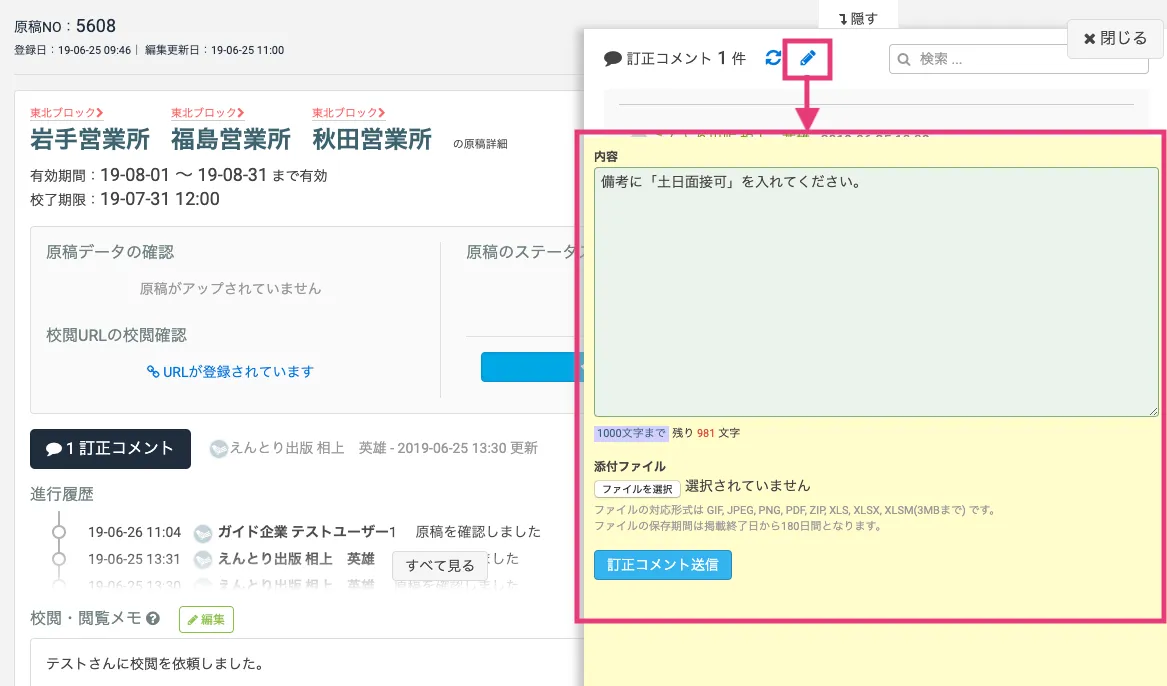Click the avatar icon beside えんとり出版 相上 英雄 13:31
1167x686 pixels.
tap(202, 560)
